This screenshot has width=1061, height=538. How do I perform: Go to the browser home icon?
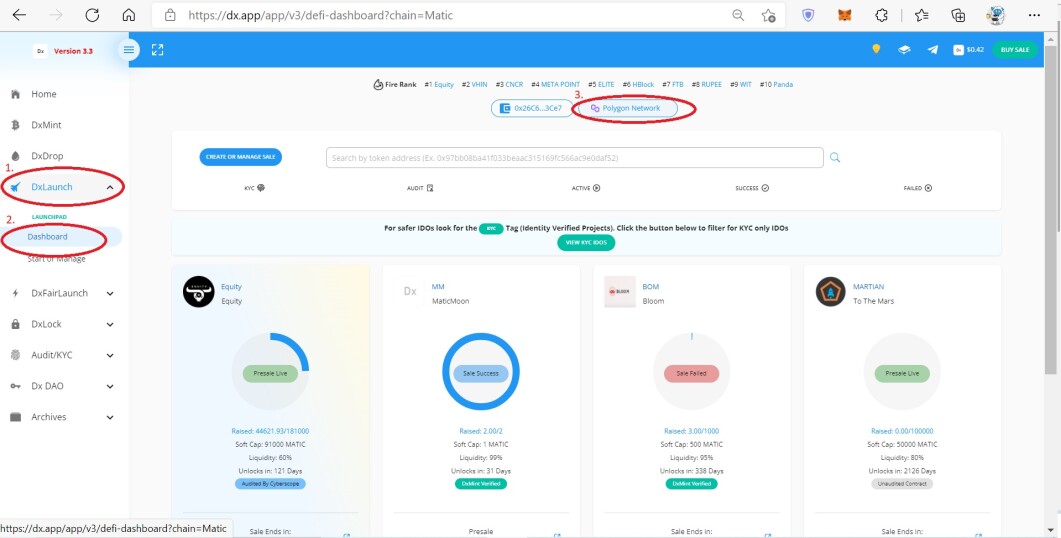(x=129, y=15)
